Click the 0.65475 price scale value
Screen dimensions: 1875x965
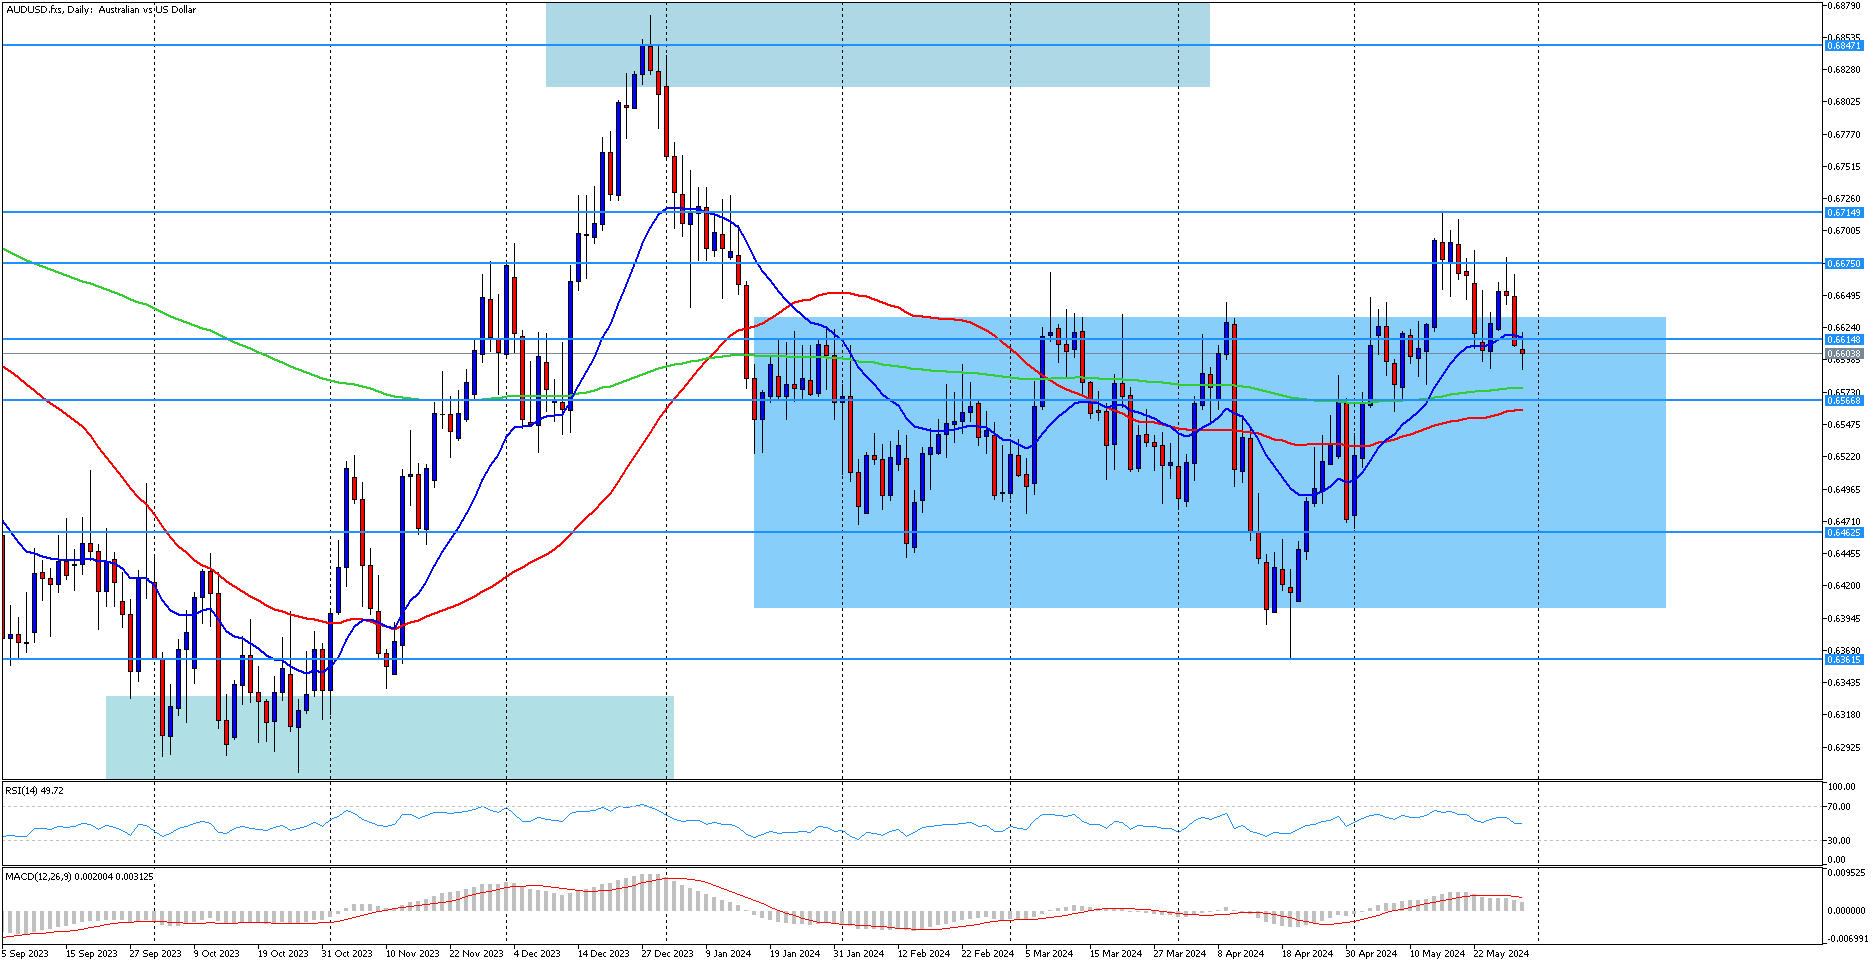[1844, 425]
